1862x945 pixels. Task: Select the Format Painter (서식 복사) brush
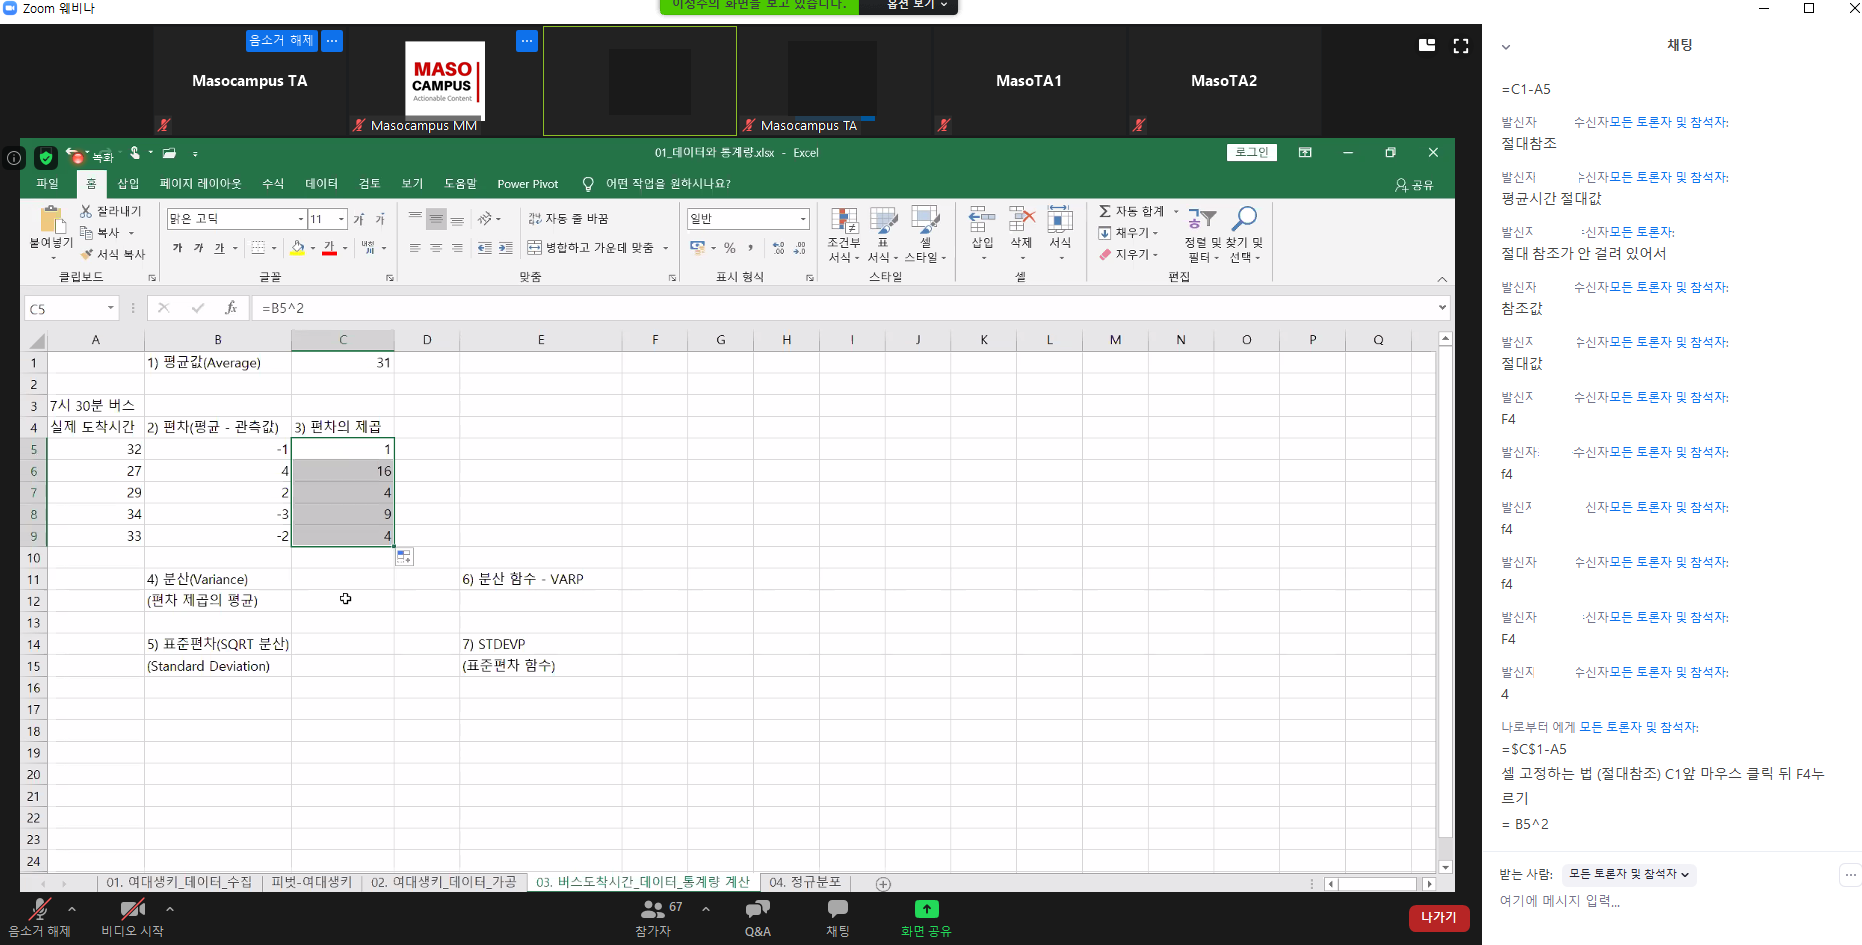87,254
